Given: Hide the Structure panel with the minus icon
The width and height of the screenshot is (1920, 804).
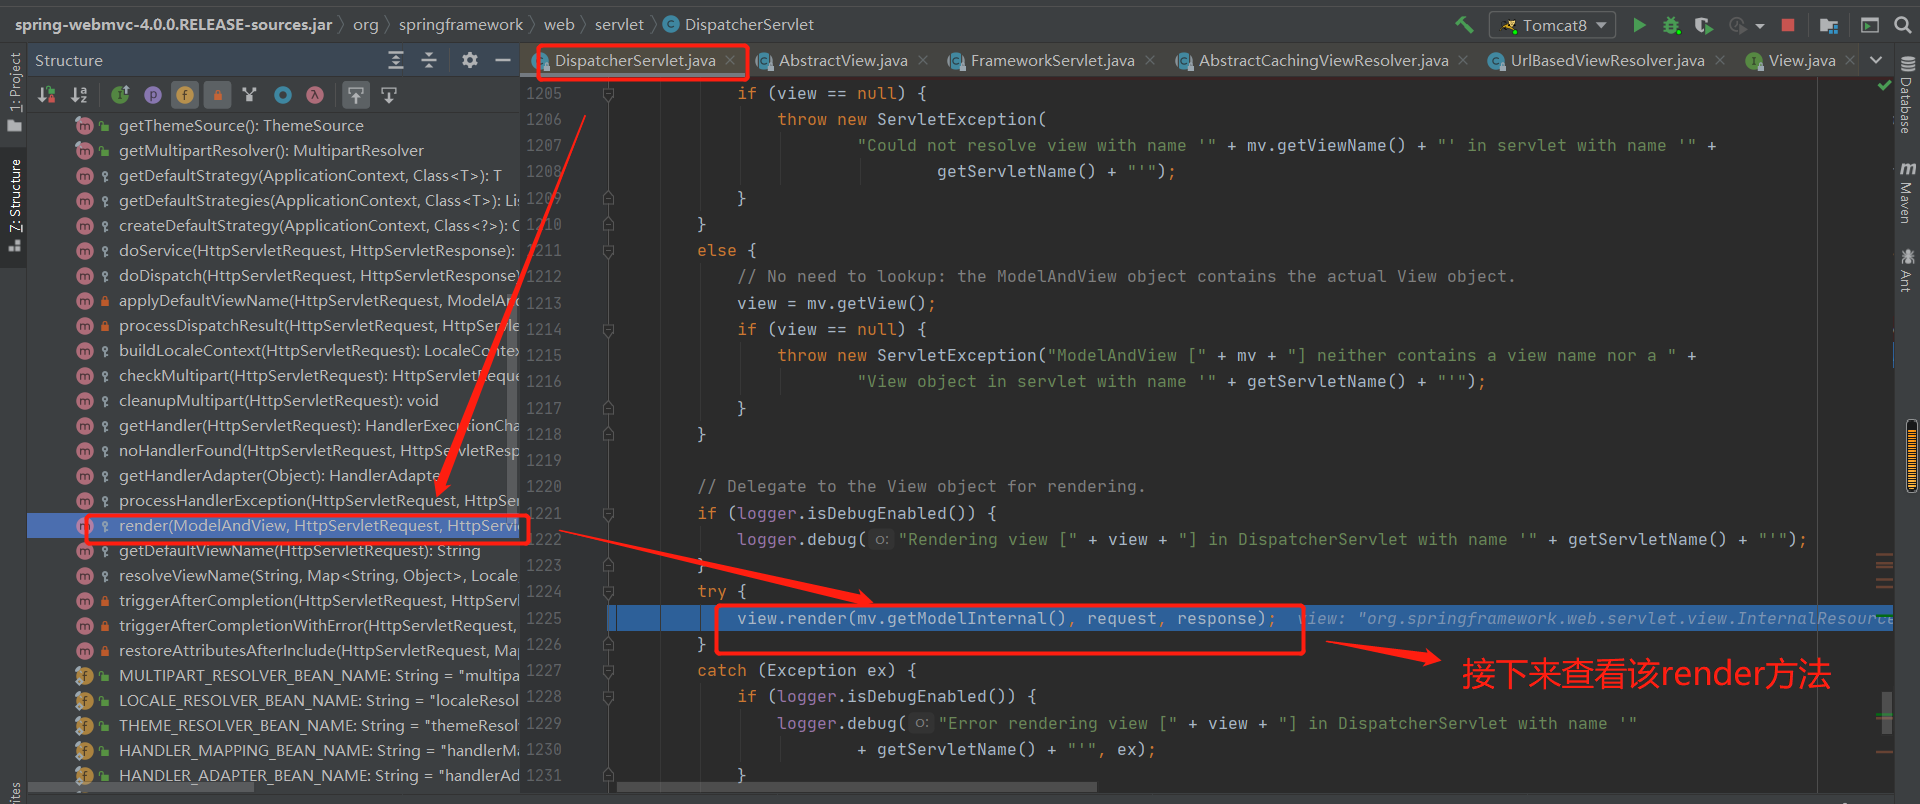Looking at the screenshot, I should pyautogui.click(x=503, y=60).
